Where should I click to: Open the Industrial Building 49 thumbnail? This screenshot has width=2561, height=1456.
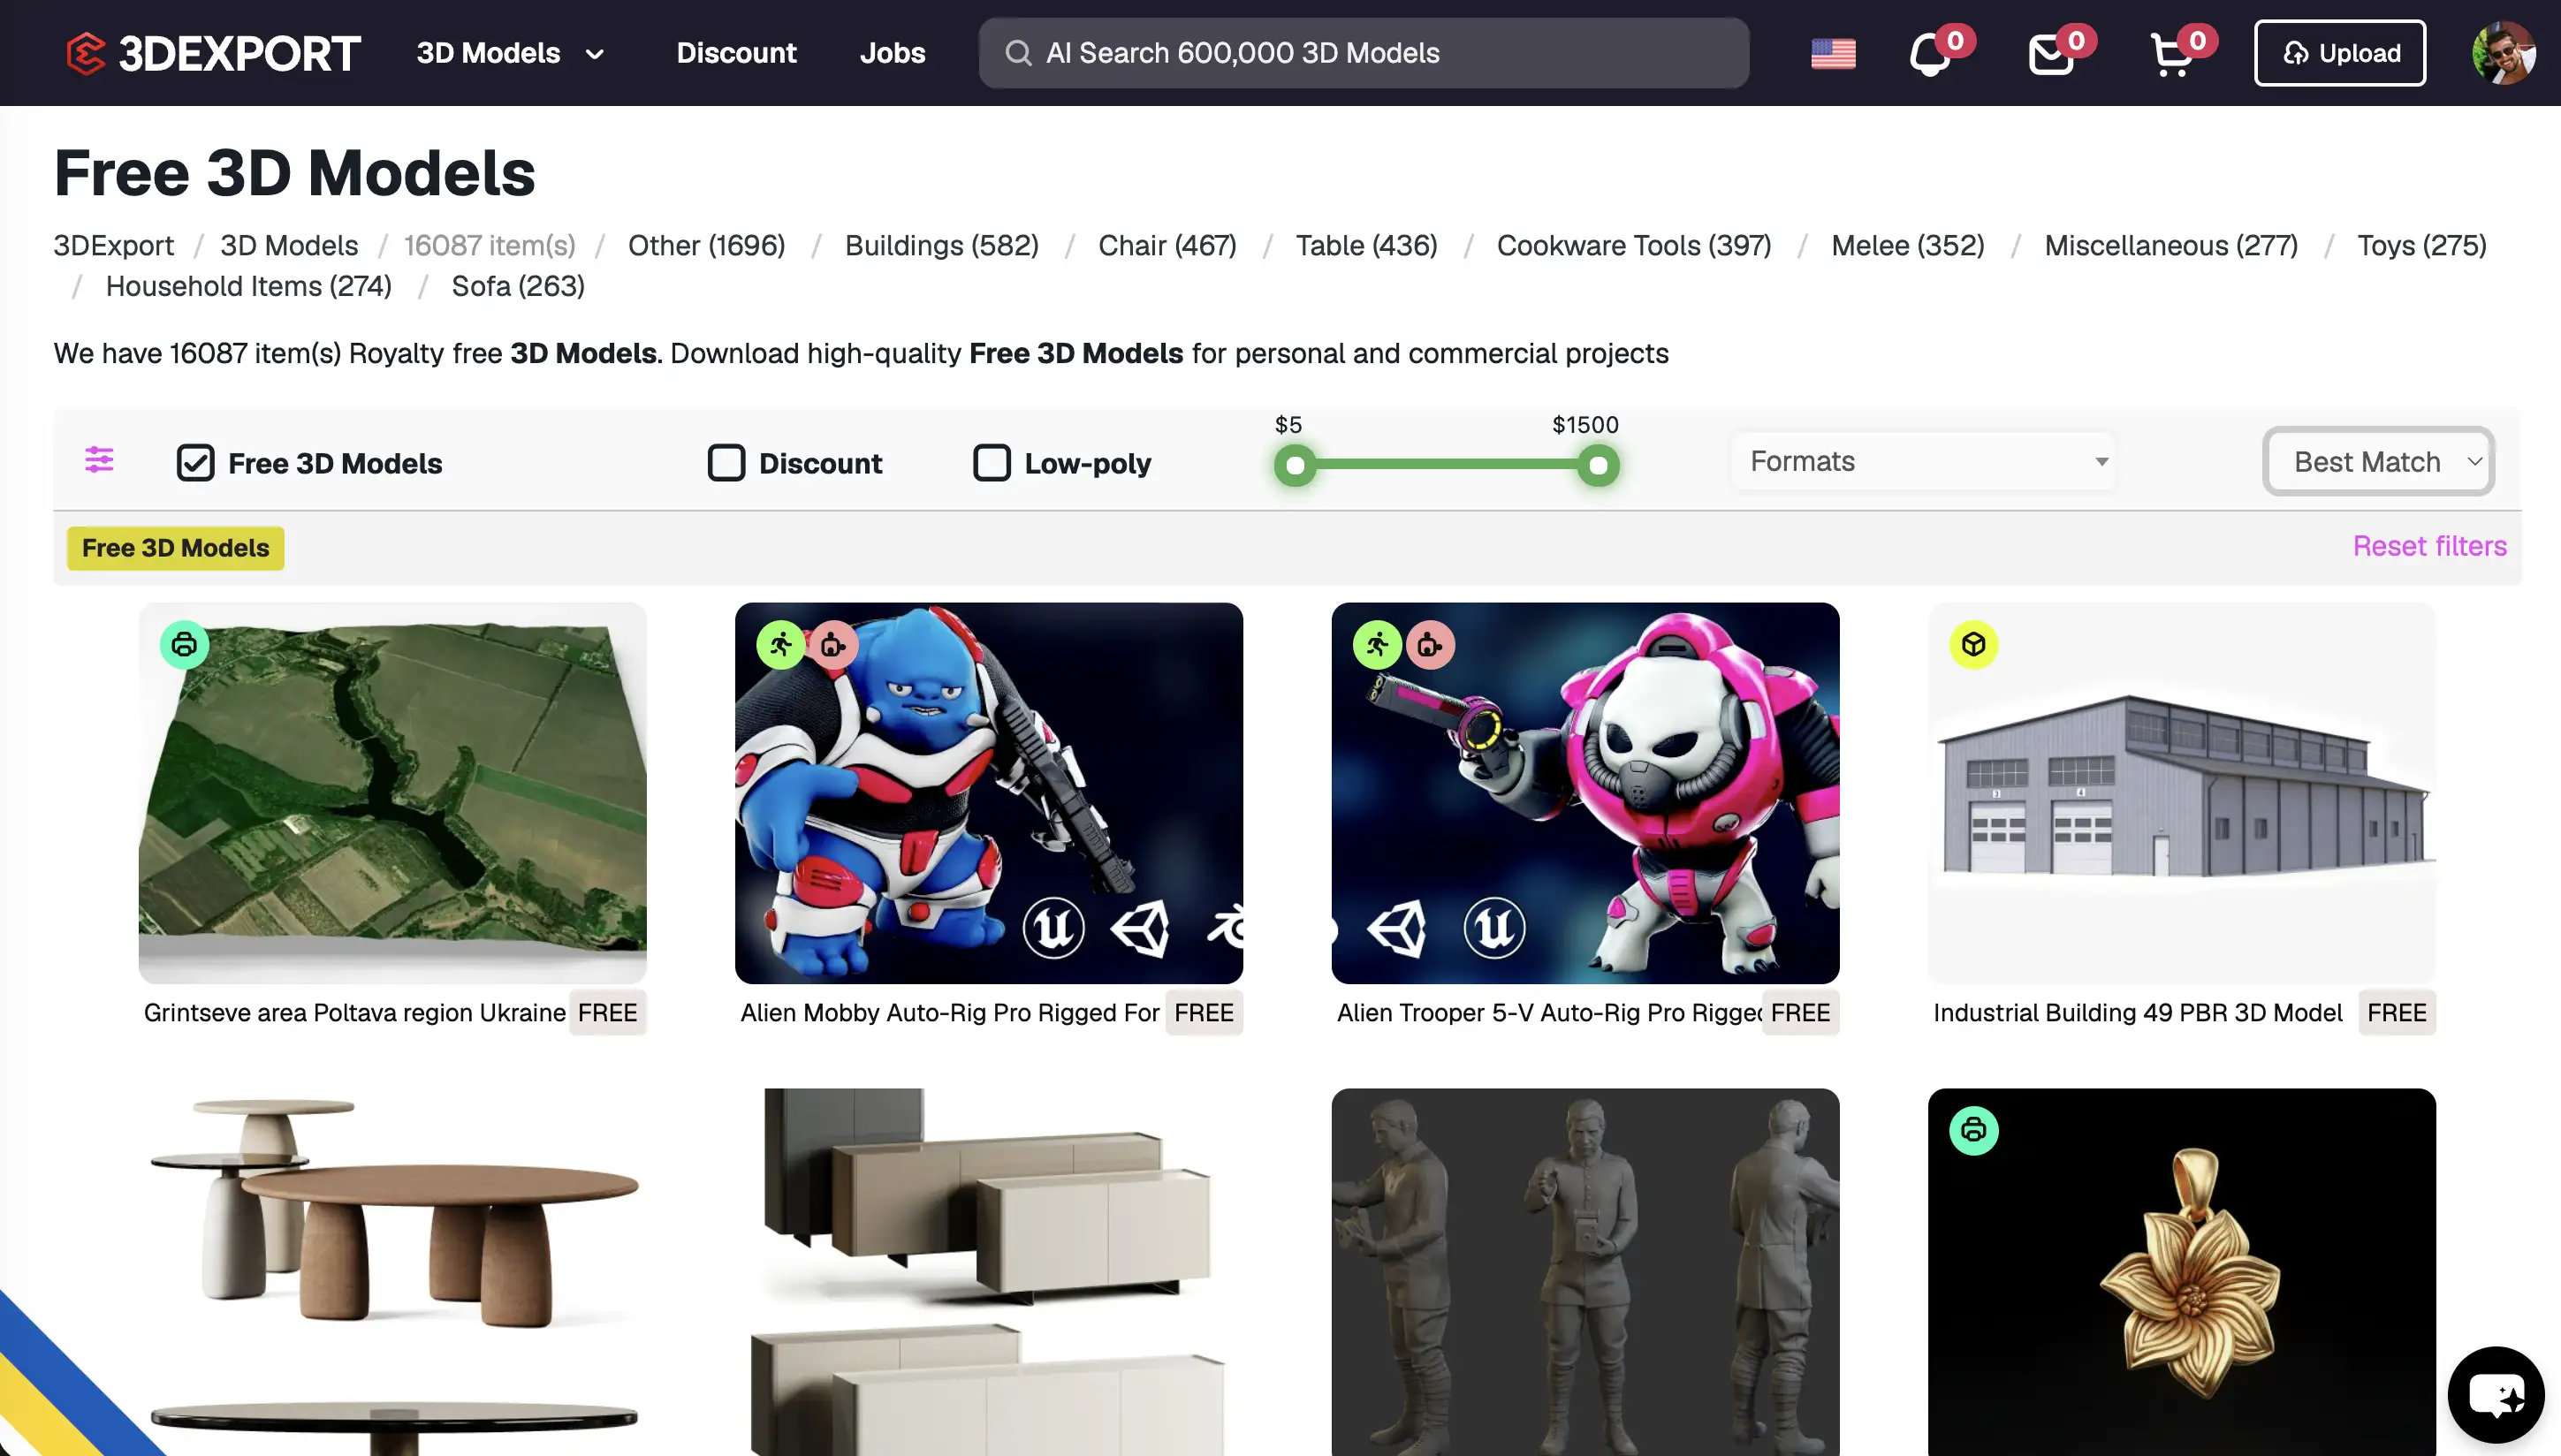tap(2181, 793)
